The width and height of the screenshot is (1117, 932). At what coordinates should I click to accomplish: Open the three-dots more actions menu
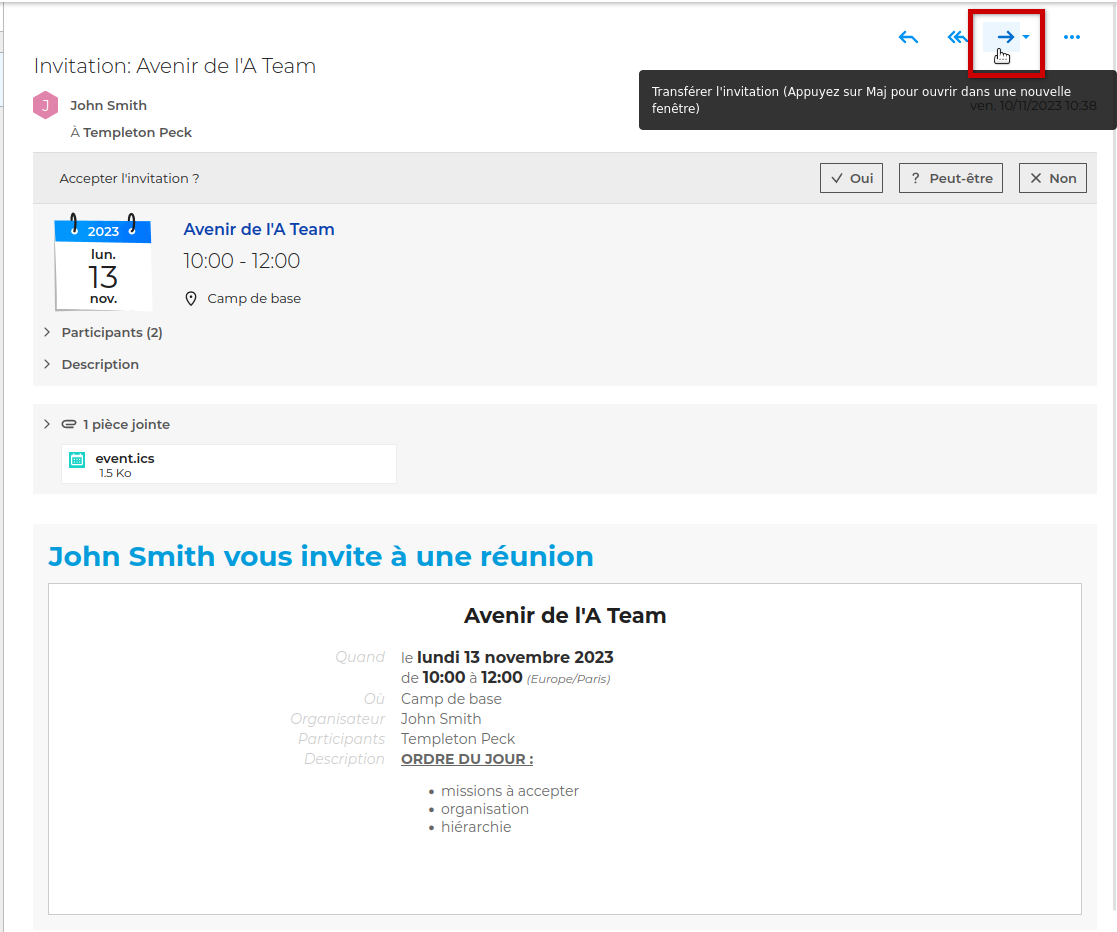pos(1072,38)
